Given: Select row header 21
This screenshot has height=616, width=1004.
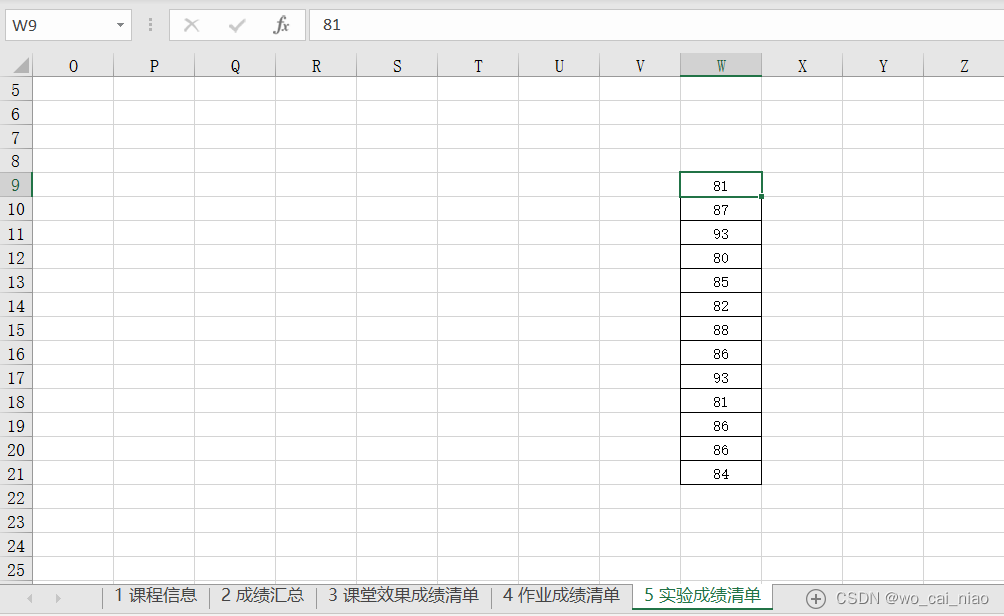Looking at the screenshot, I should pos(16,474).
